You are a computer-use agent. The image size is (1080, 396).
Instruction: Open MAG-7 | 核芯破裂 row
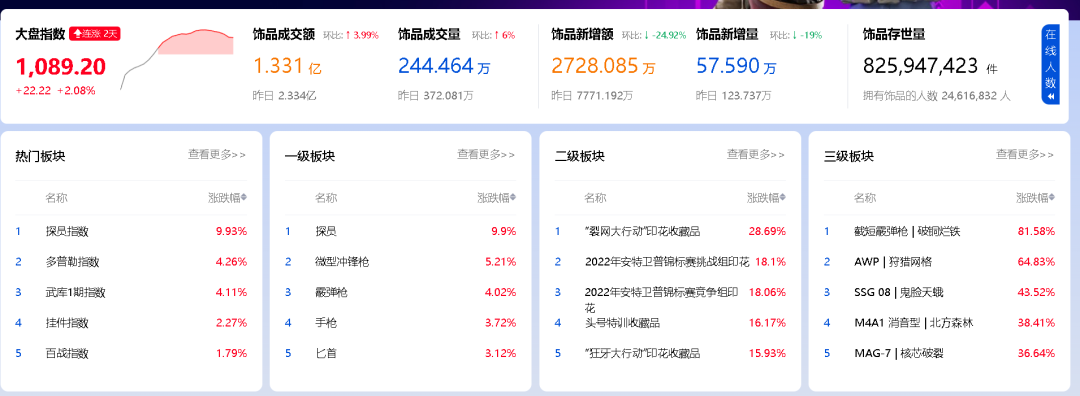939,353
